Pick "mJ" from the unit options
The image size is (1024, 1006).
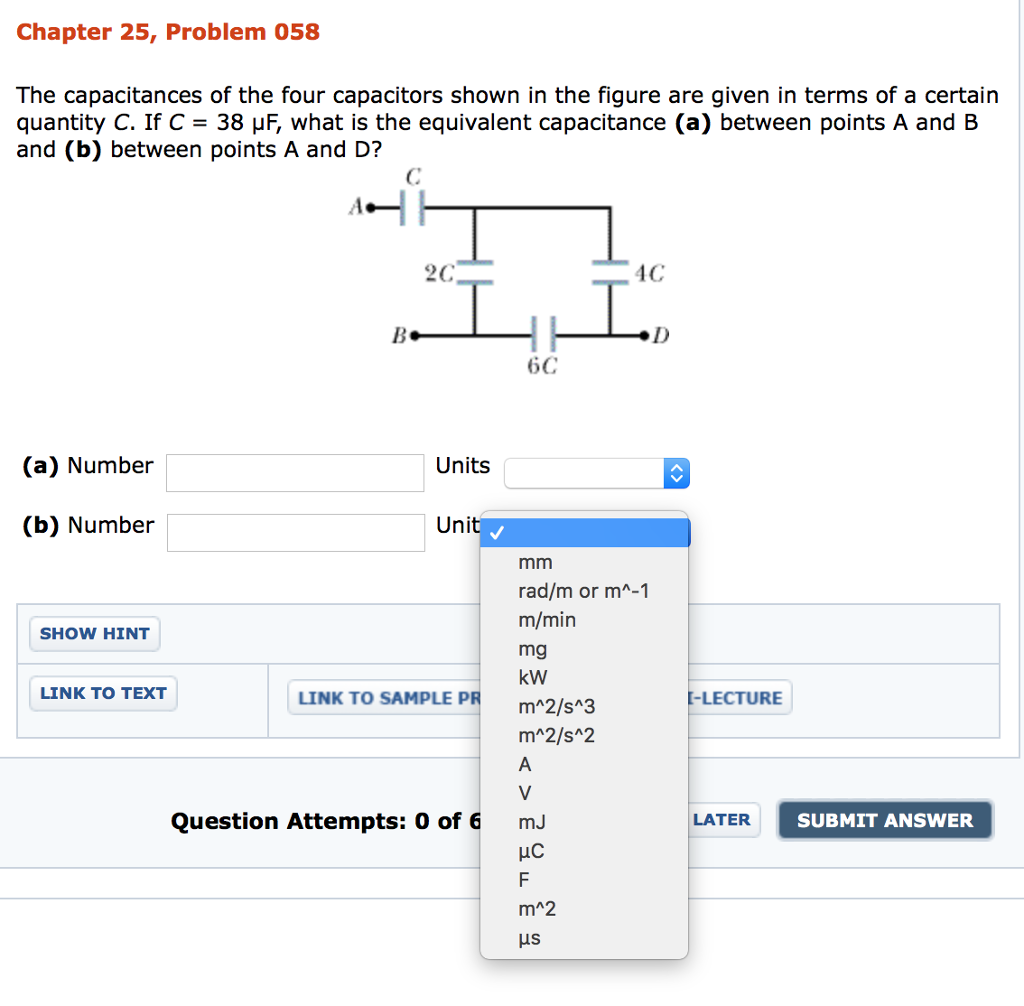531,822
